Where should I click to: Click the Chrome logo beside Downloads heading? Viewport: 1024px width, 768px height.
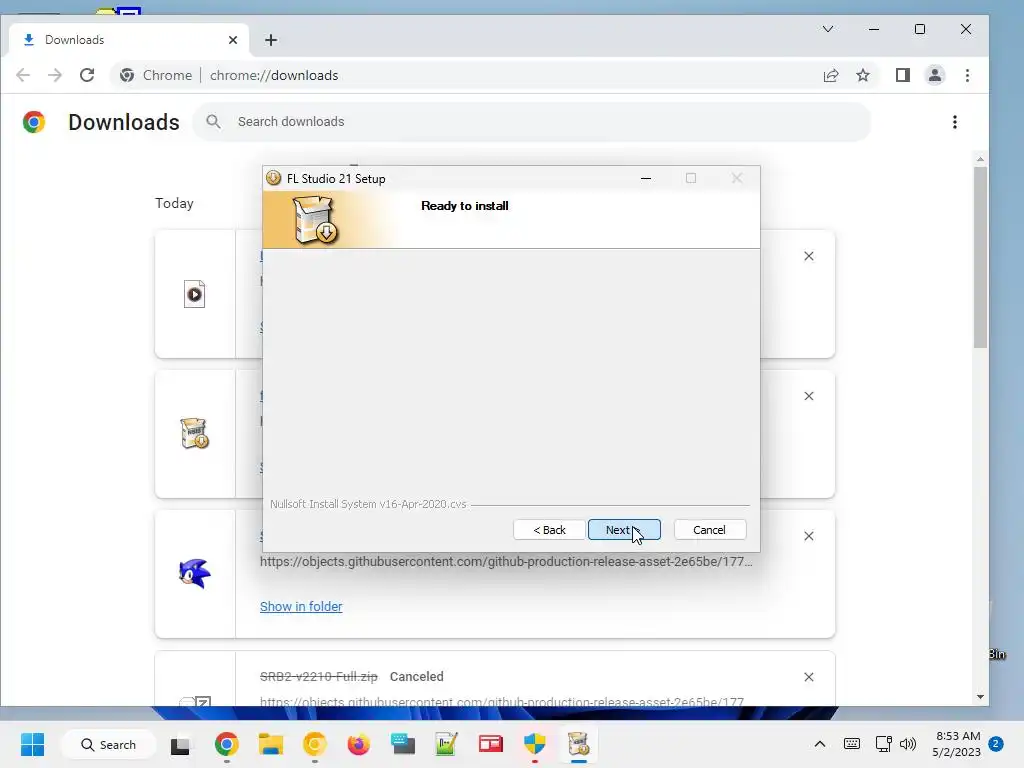tap(34, 122)
